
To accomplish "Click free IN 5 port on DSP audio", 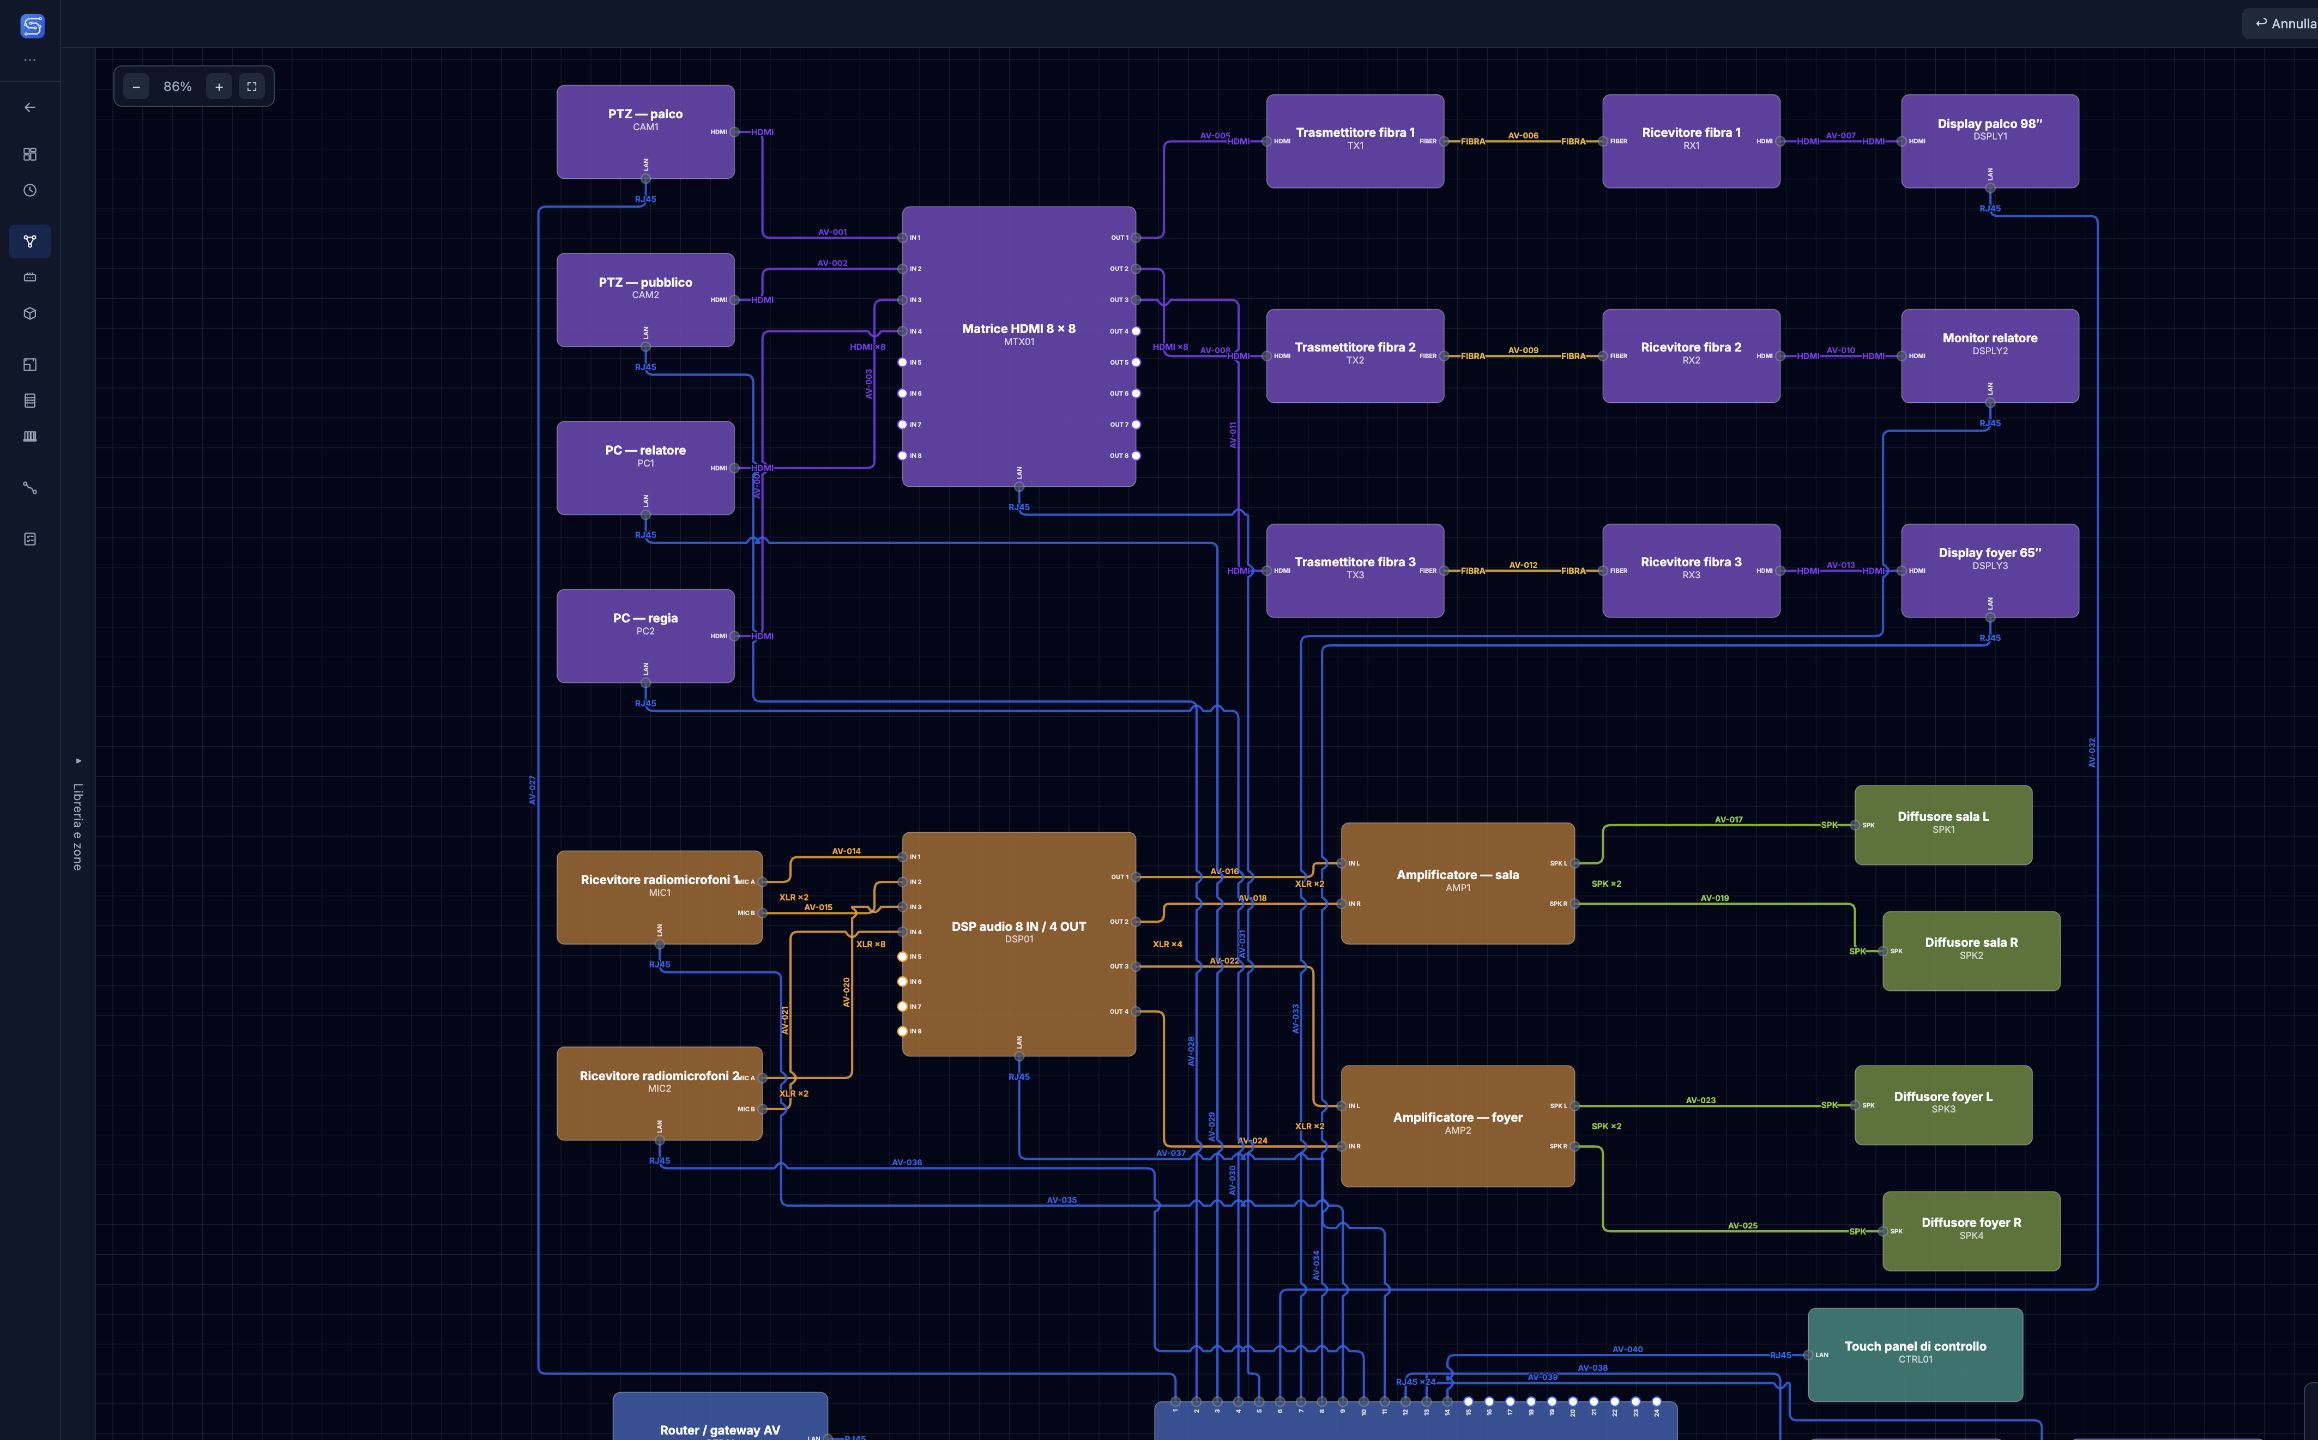I will [902, 957].
